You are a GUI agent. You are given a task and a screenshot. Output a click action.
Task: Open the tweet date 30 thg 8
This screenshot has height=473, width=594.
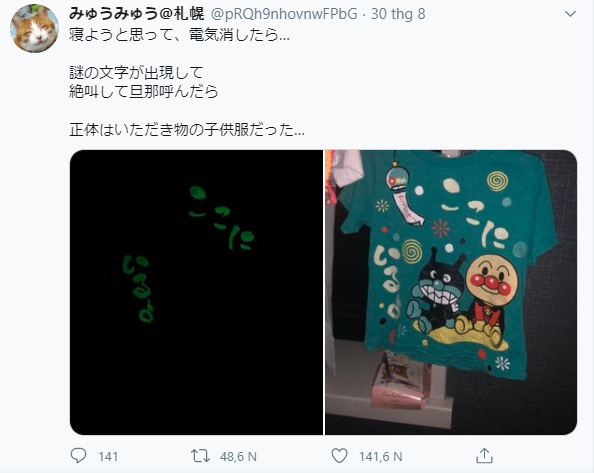[398, 14]
